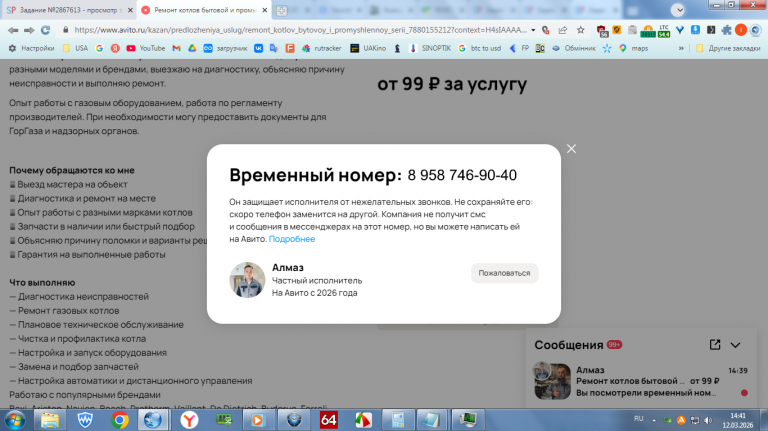The height and width of the screenshot is (431, 768).
Task: Open Yandex Browser from taskbar
Action: pos(189,420)
